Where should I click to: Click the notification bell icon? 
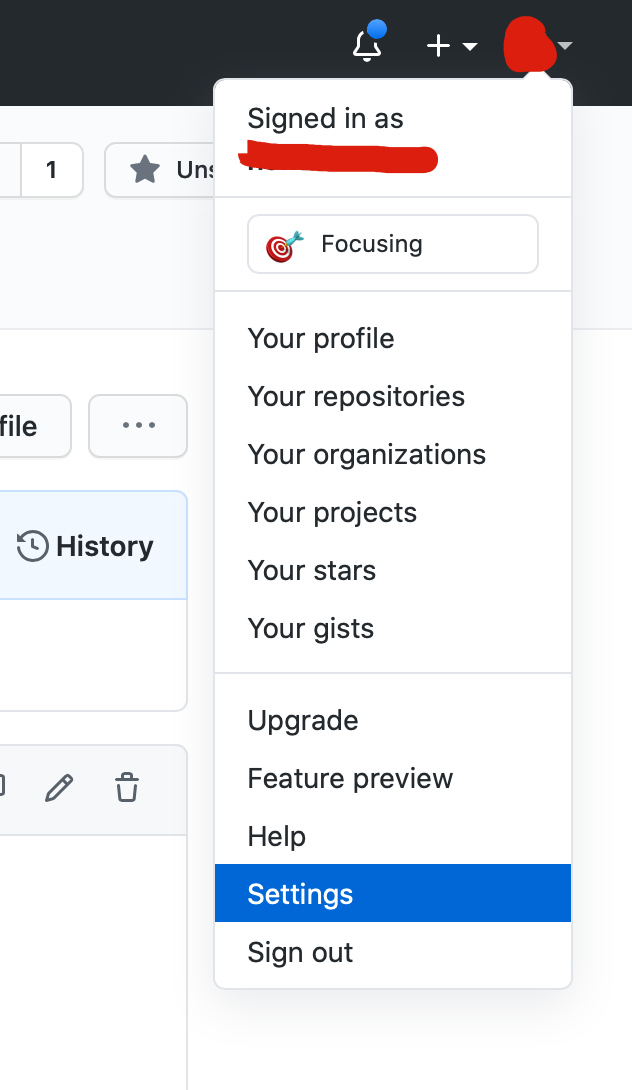pyautogui.click(x=367, y=45)
